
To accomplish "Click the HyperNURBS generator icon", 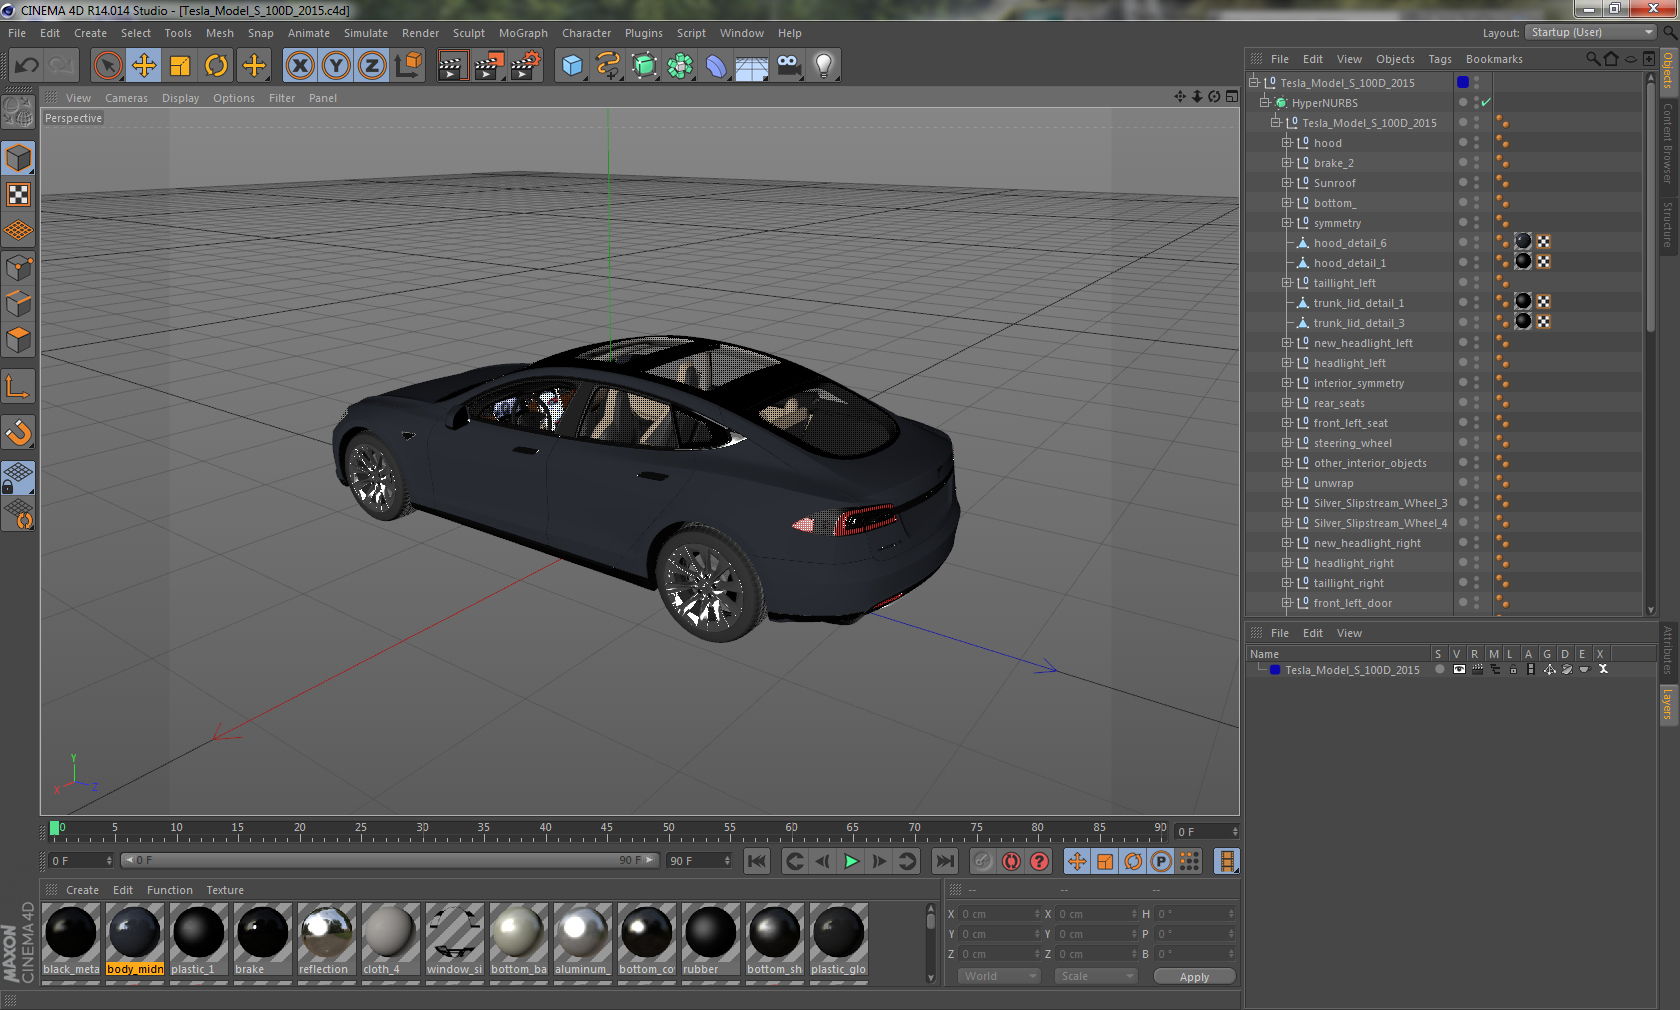I will click(x=644, y=66).
